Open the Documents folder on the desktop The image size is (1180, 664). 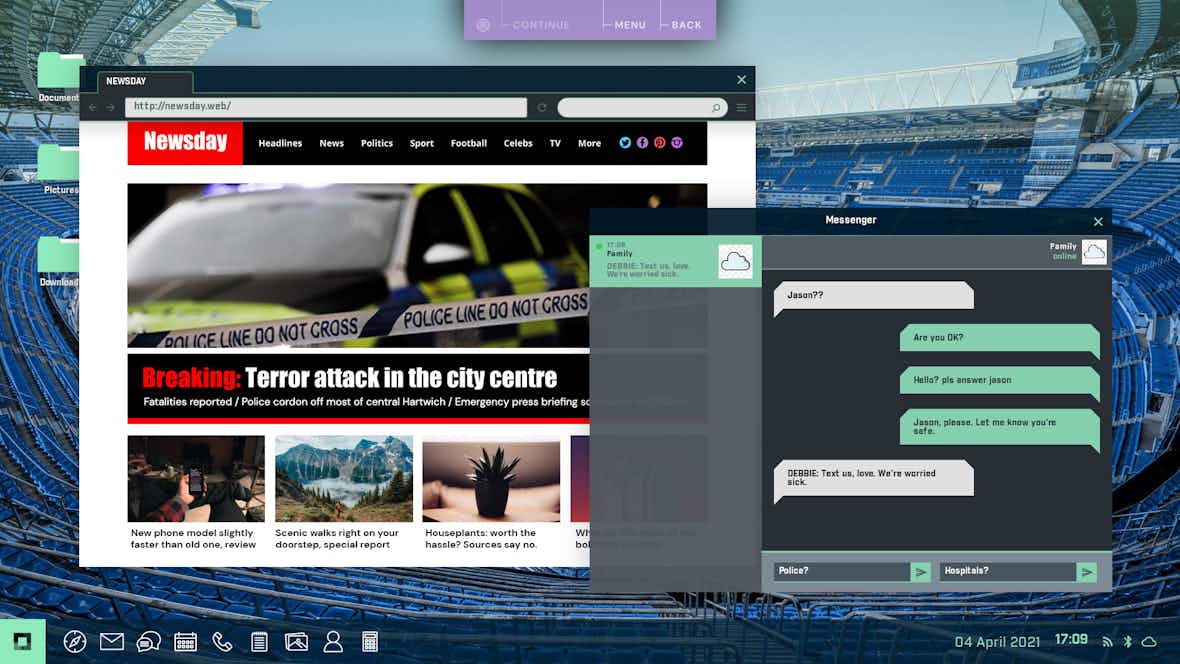click(59, 77)
